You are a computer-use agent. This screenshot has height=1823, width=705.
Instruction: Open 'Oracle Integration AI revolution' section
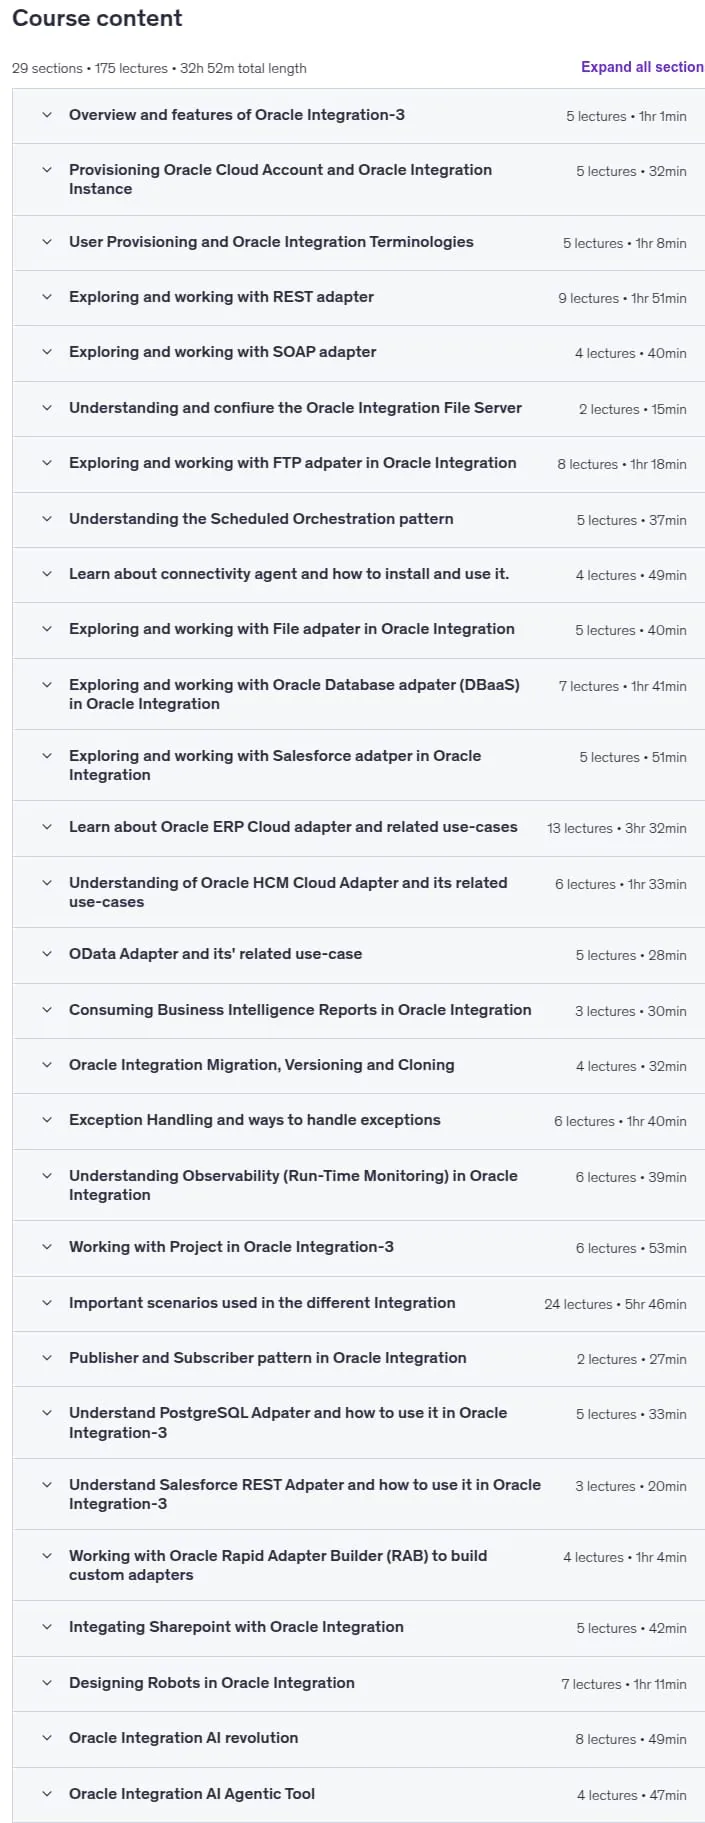358,1739
